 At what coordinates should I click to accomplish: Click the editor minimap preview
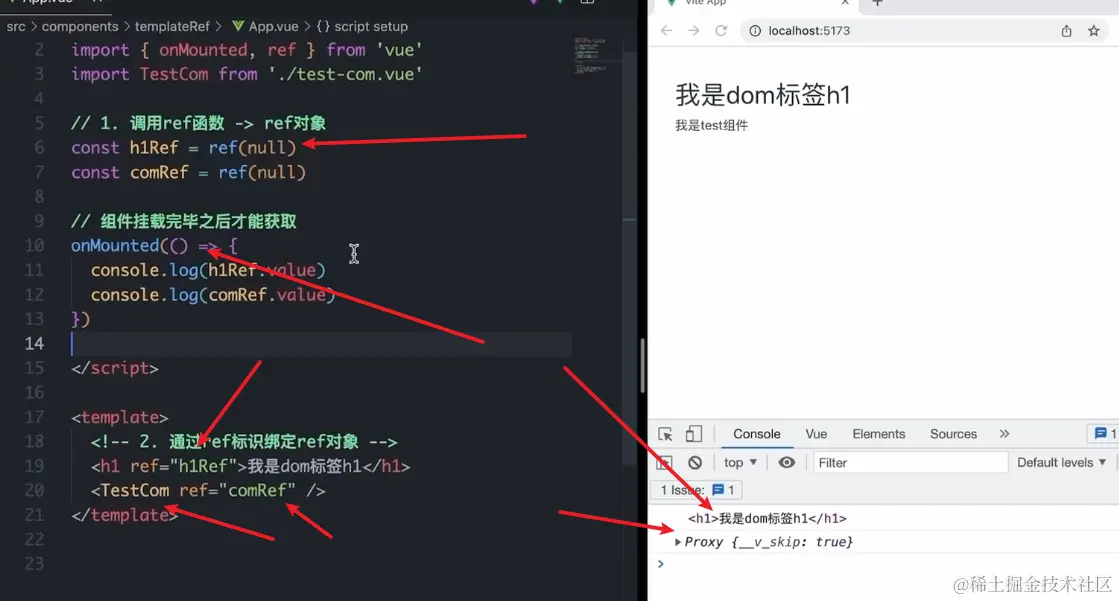[x=591, y=56]
